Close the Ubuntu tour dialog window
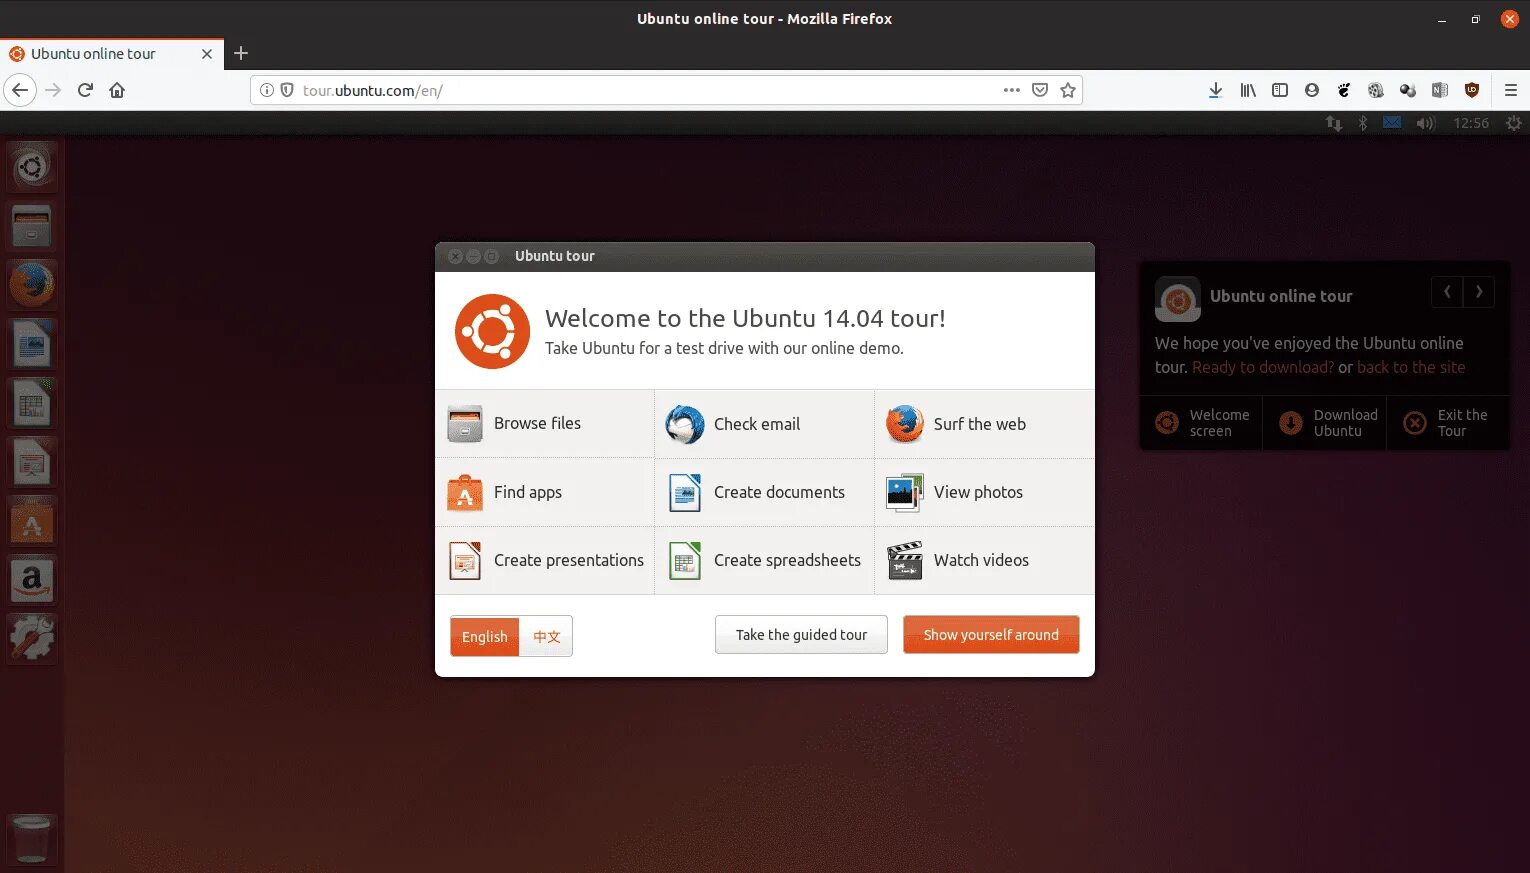1530x873 pixels. click(455, 256)
